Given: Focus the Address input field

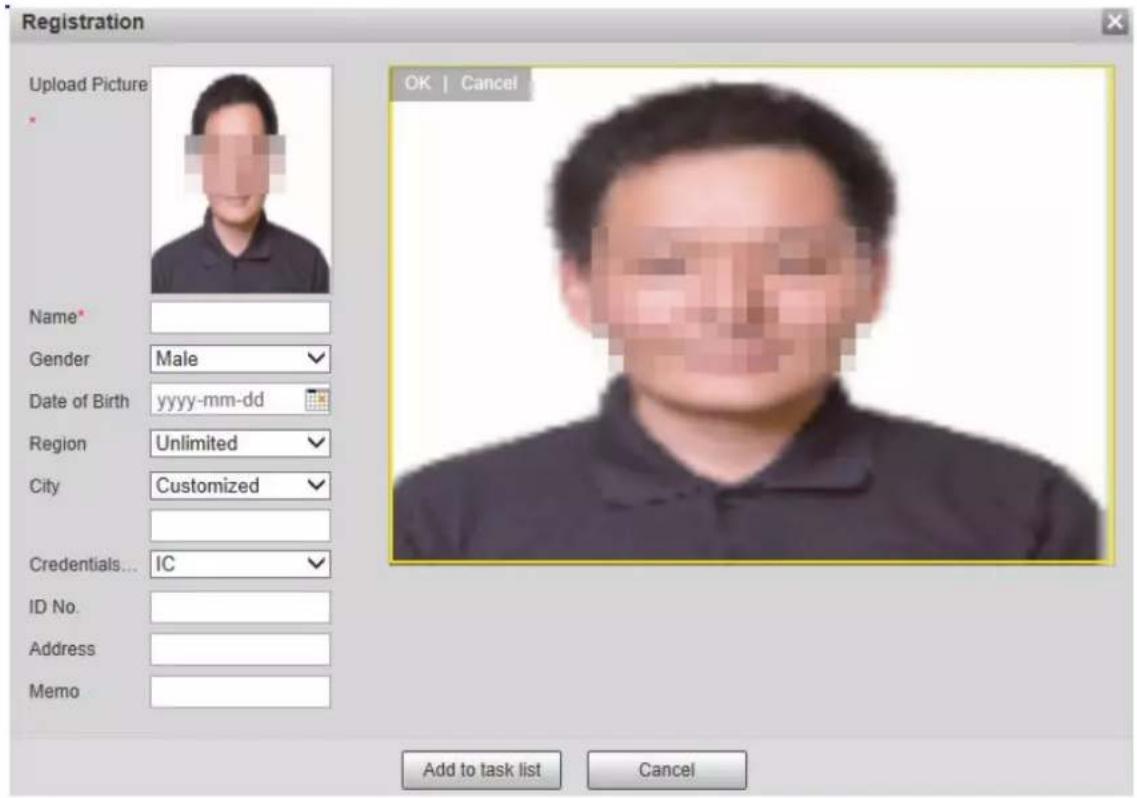Looking at the screenshot, I should 240,649.
